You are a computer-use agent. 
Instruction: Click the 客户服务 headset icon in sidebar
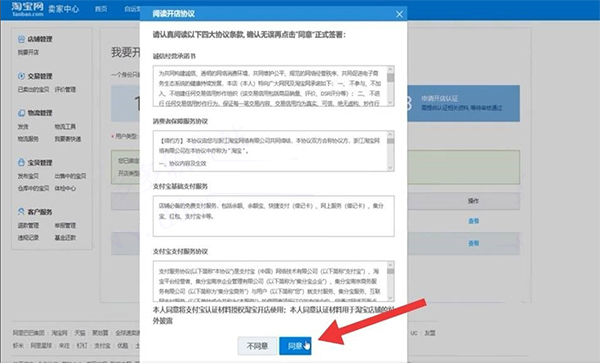pyautogui.click(x=21, y=212)
